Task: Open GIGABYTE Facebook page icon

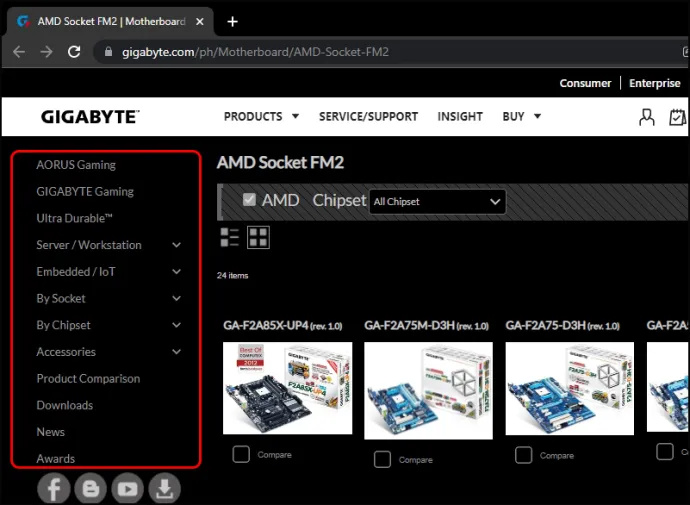Action: [x=54, y=488]
